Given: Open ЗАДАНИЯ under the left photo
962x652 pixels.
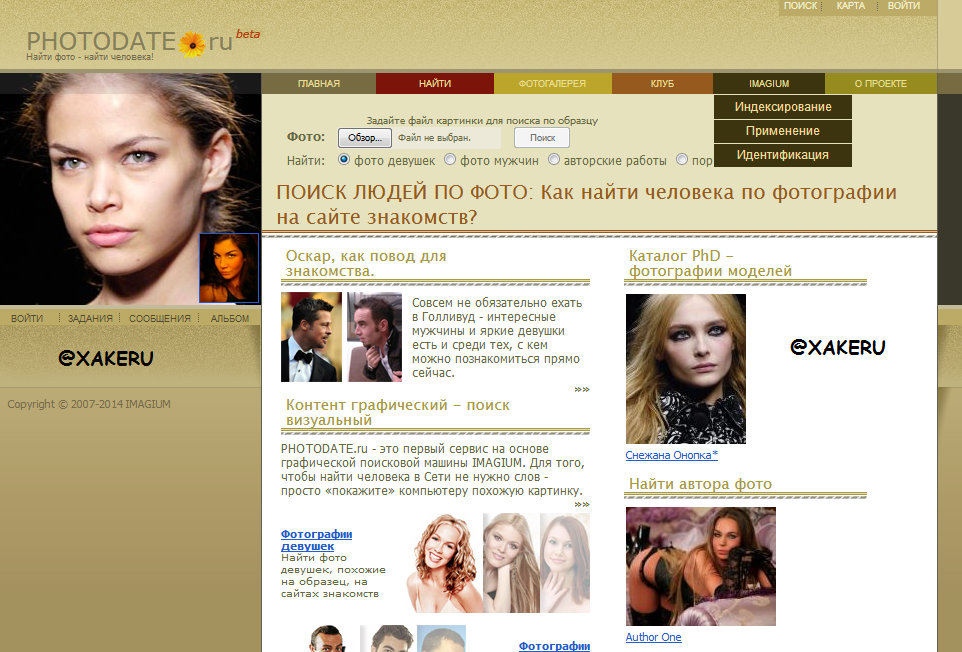Looking at the screenshot, I should [90, 318].
